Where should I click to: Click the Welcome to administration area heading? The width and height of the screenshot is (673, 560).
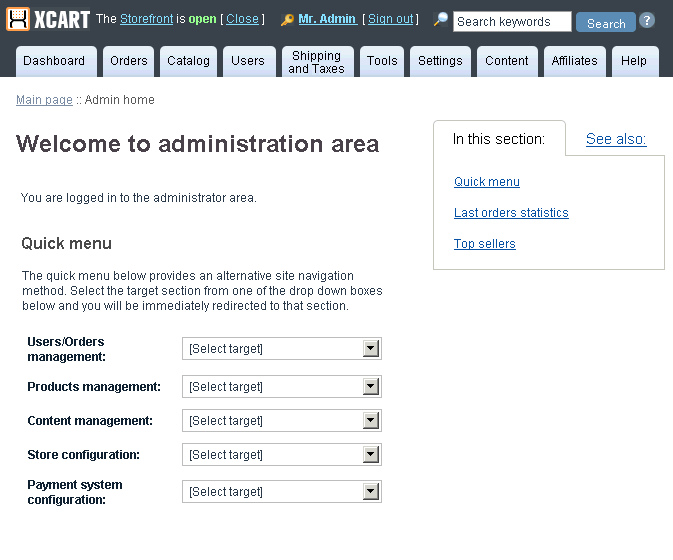click(x=197, y=144)
